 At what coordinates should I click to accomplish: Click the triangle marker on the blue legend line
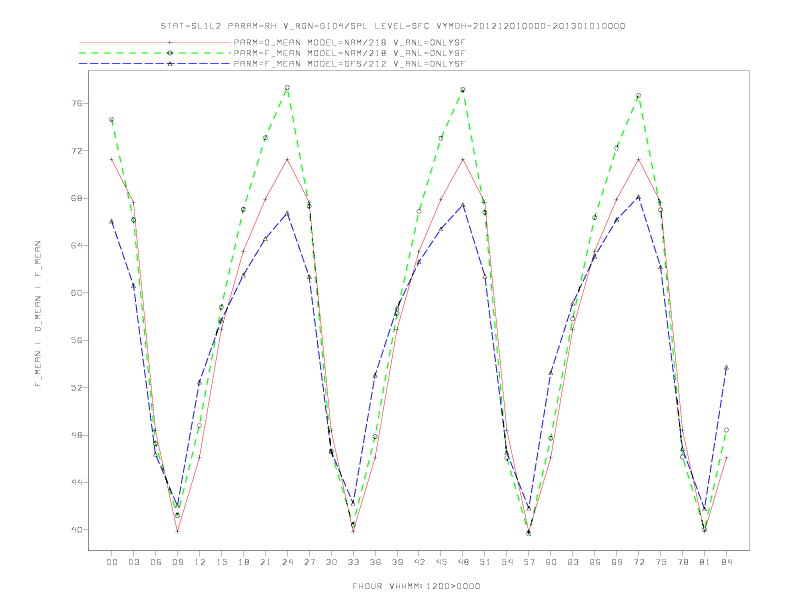click(170, 64)
